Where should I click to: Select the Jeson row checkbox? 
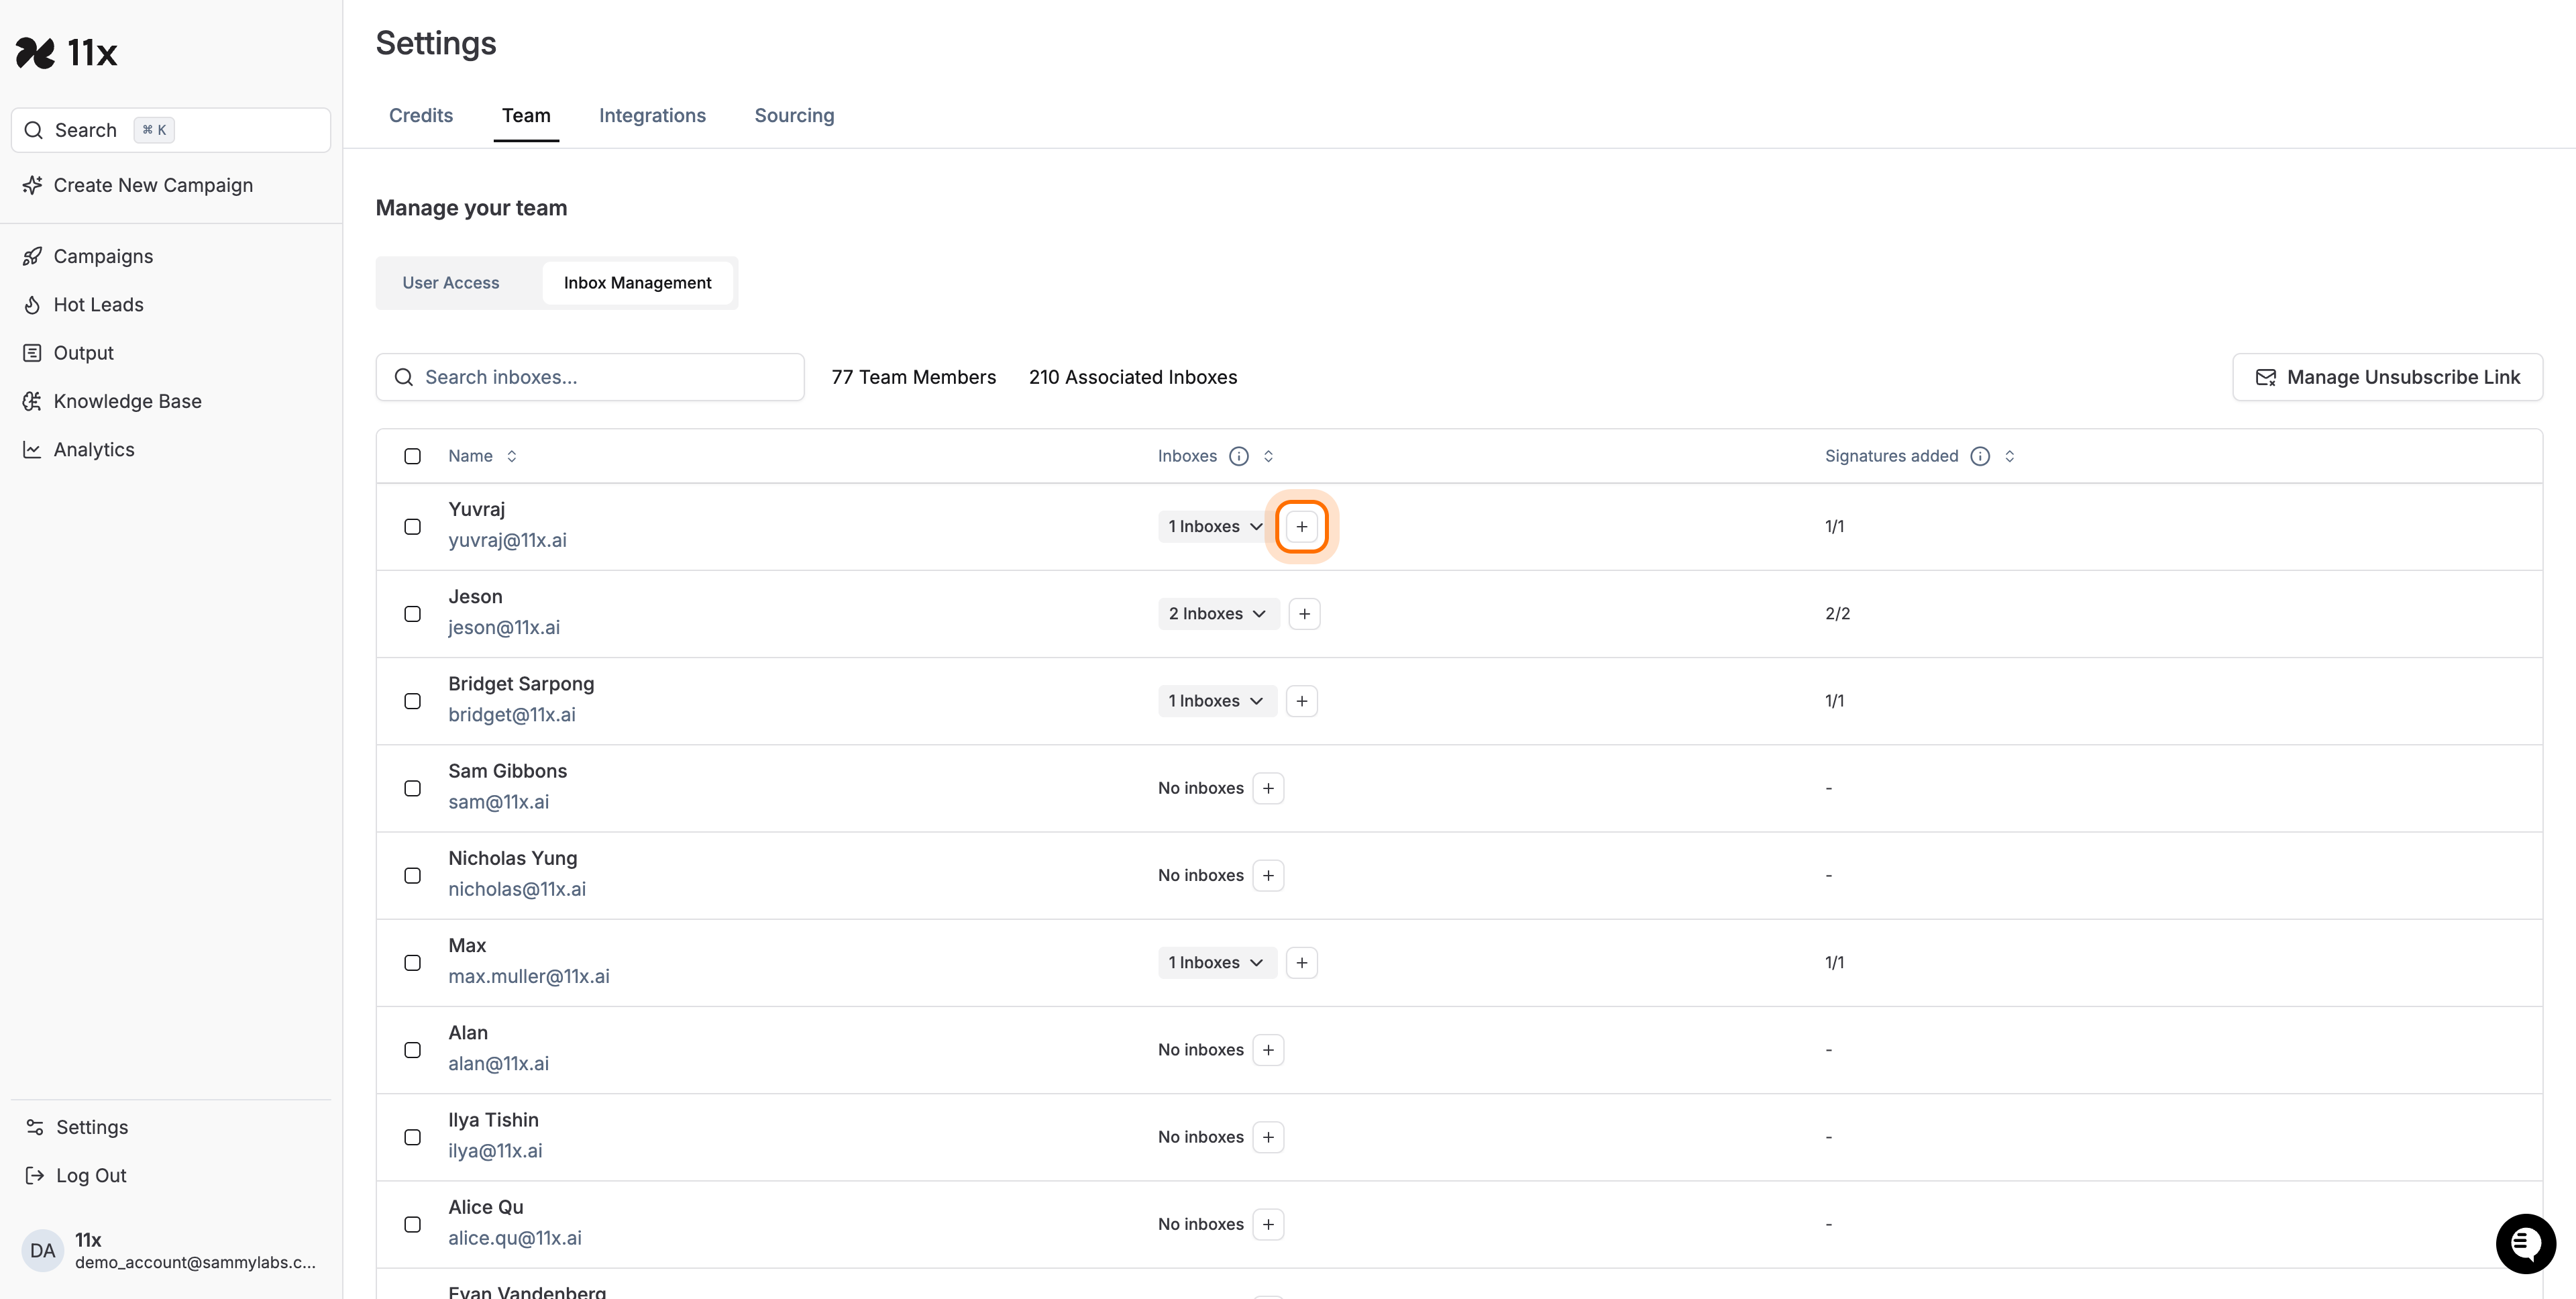pos(412,613)
